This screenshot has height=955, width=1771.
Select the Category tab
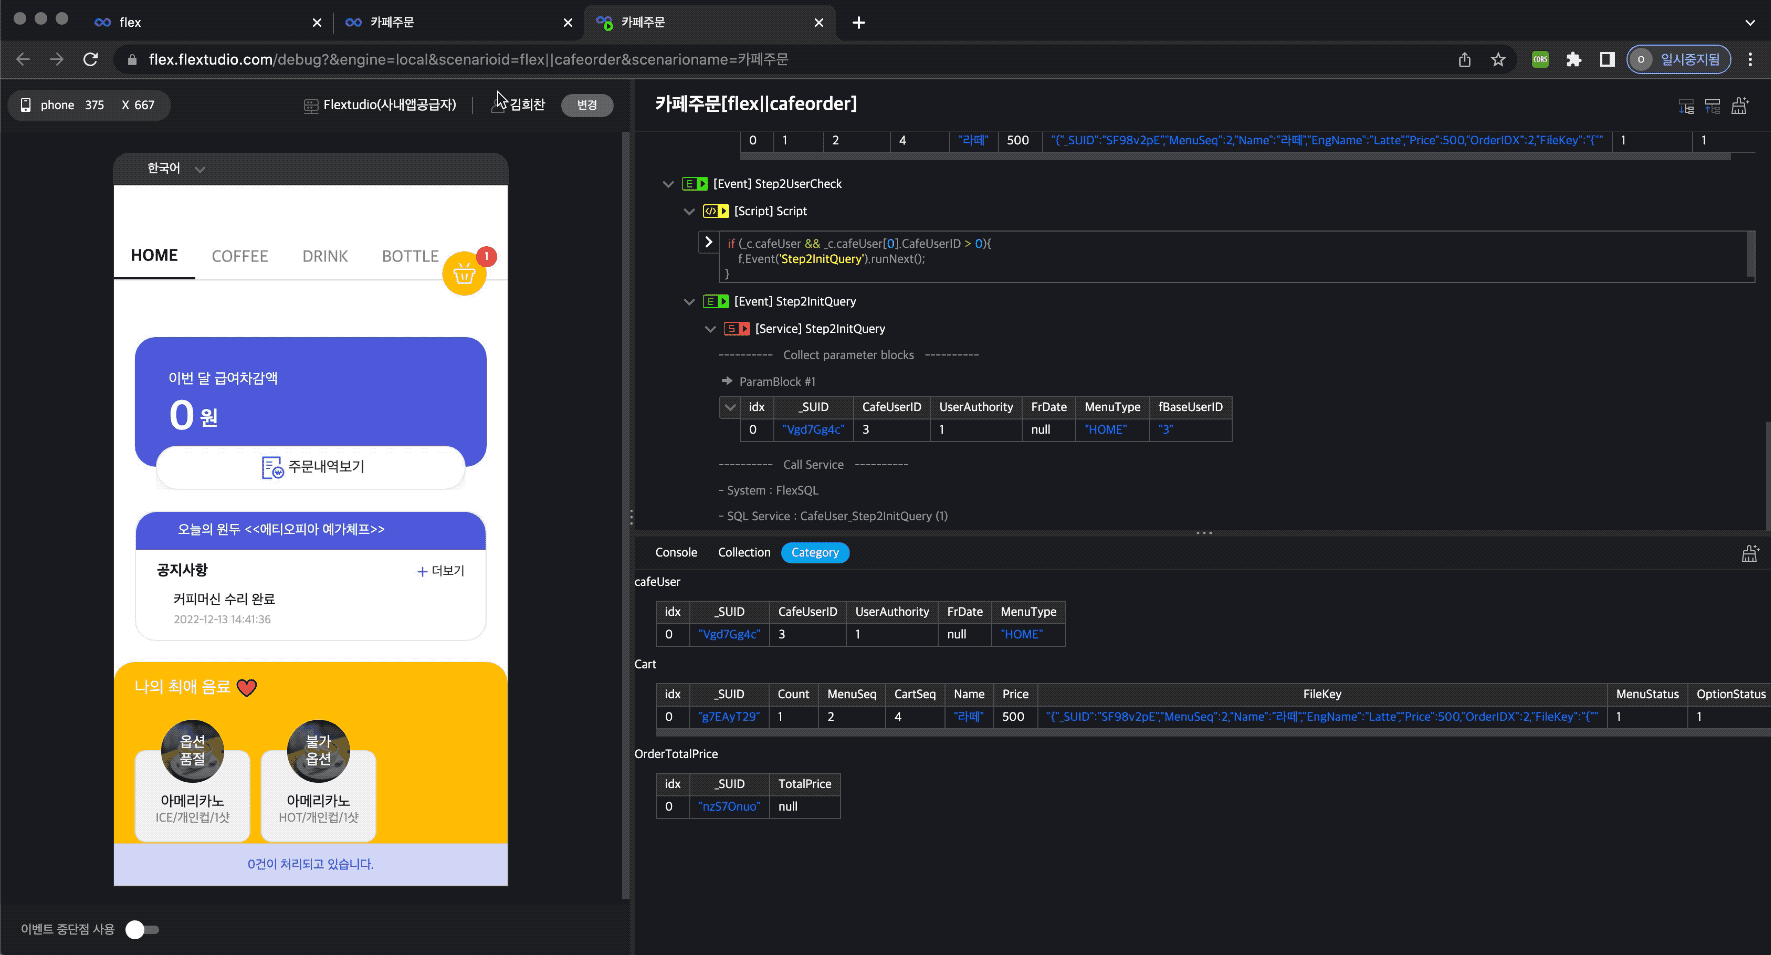[815, 553]
